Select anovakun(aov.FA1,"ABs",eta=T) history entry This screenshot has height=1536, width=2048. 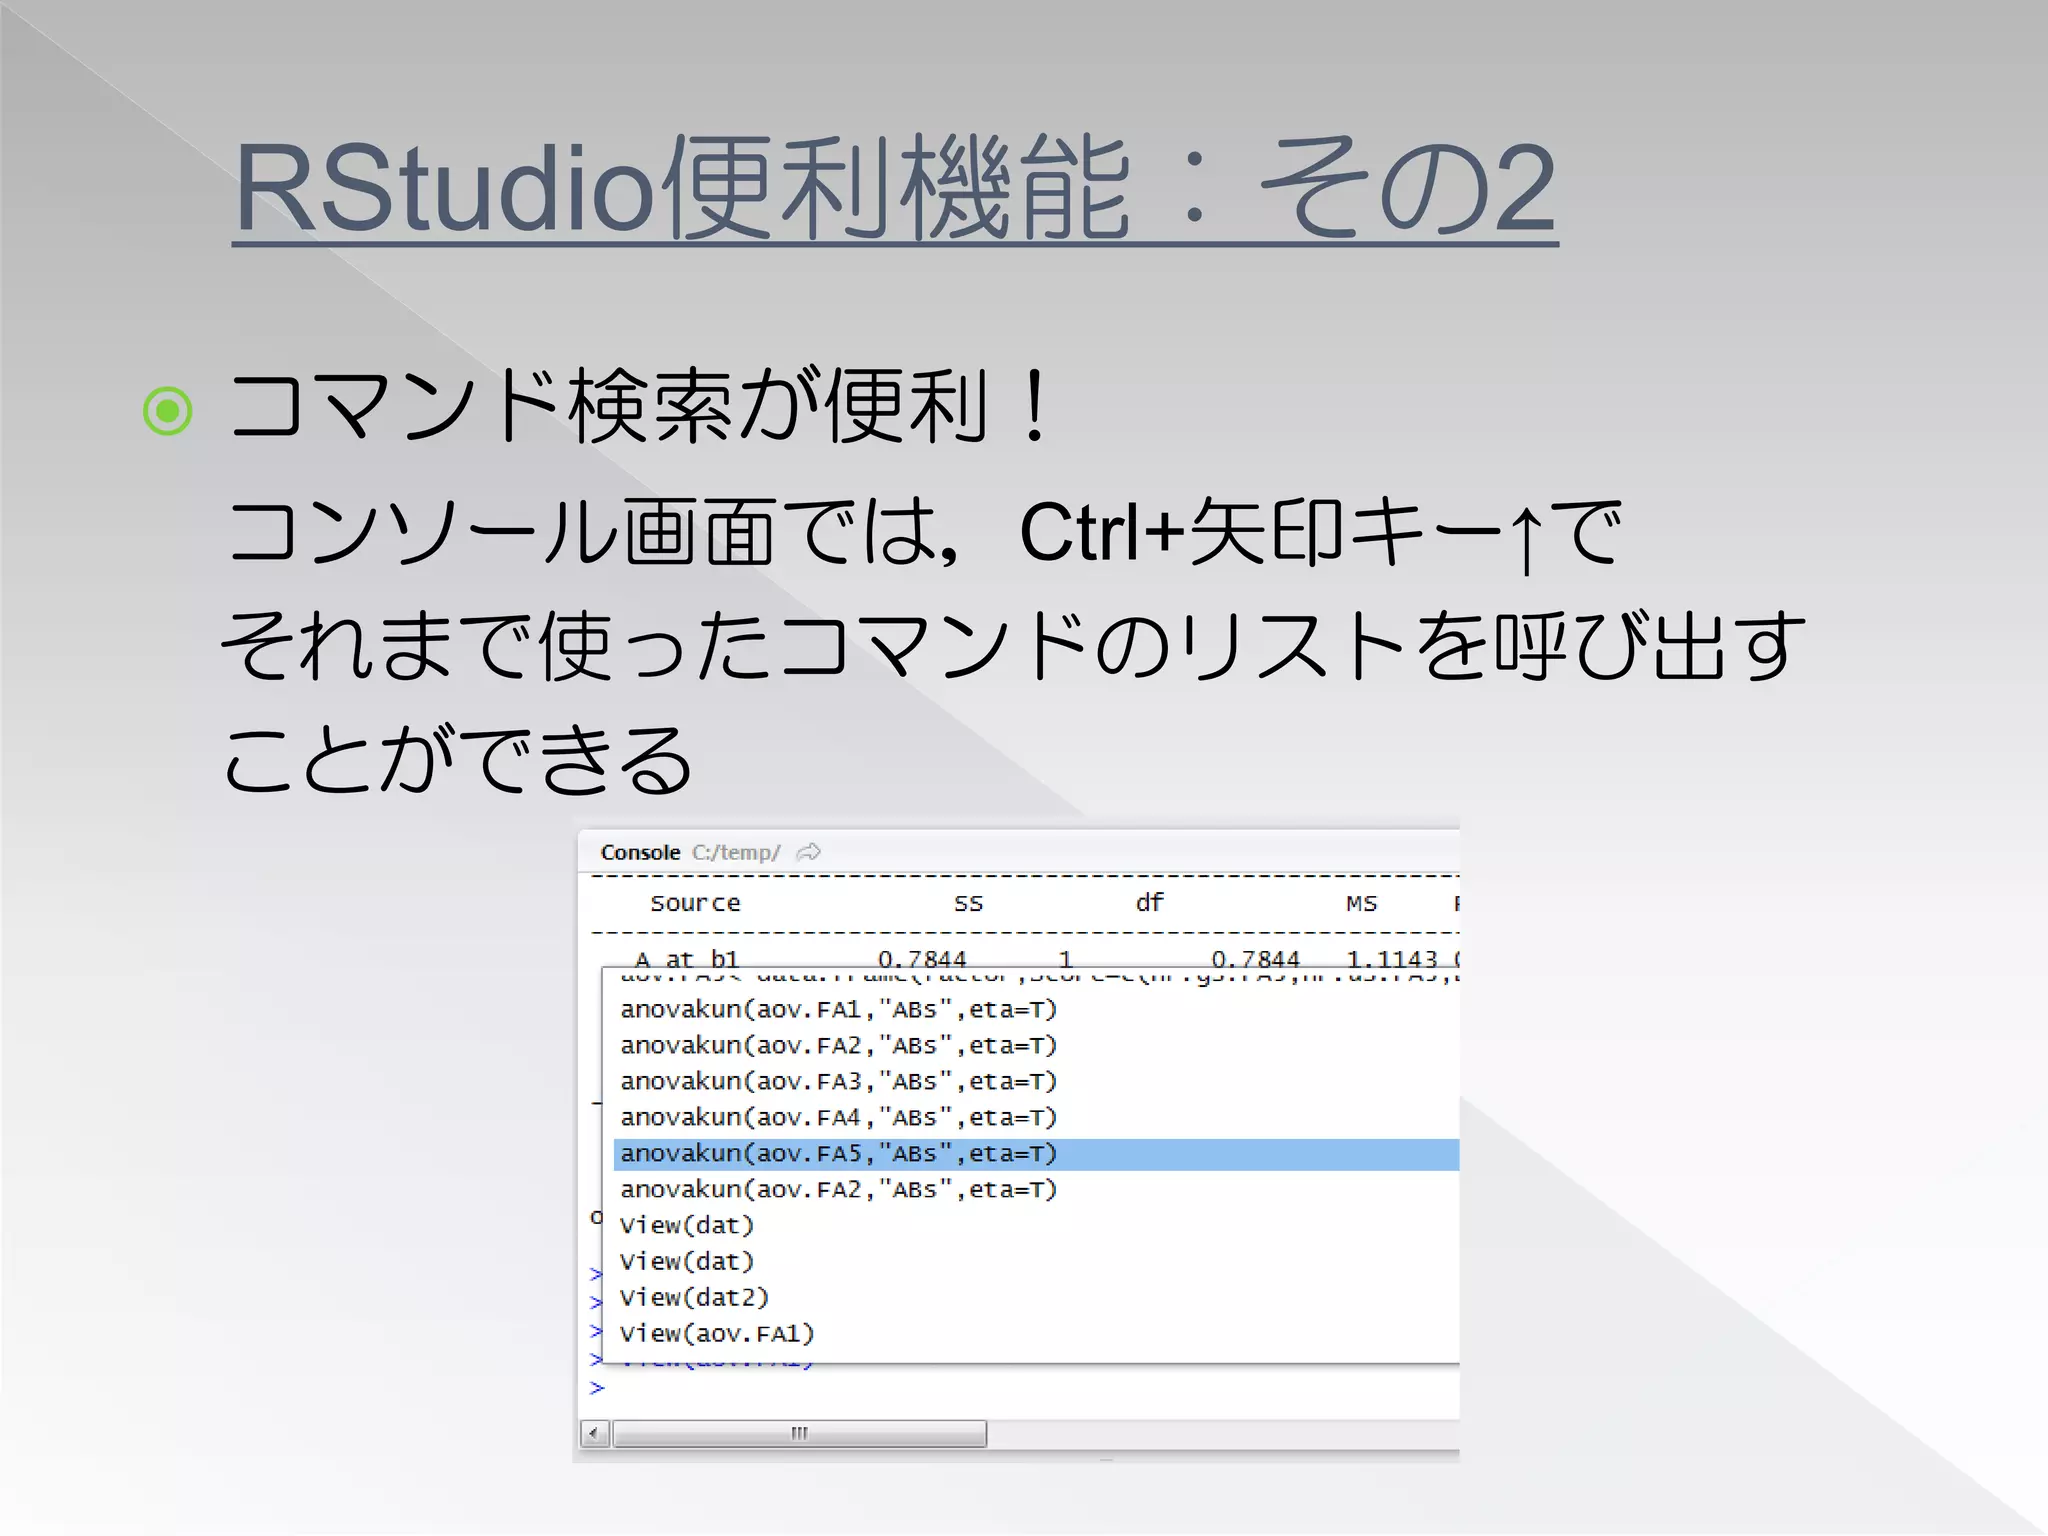coord(838,1009)
